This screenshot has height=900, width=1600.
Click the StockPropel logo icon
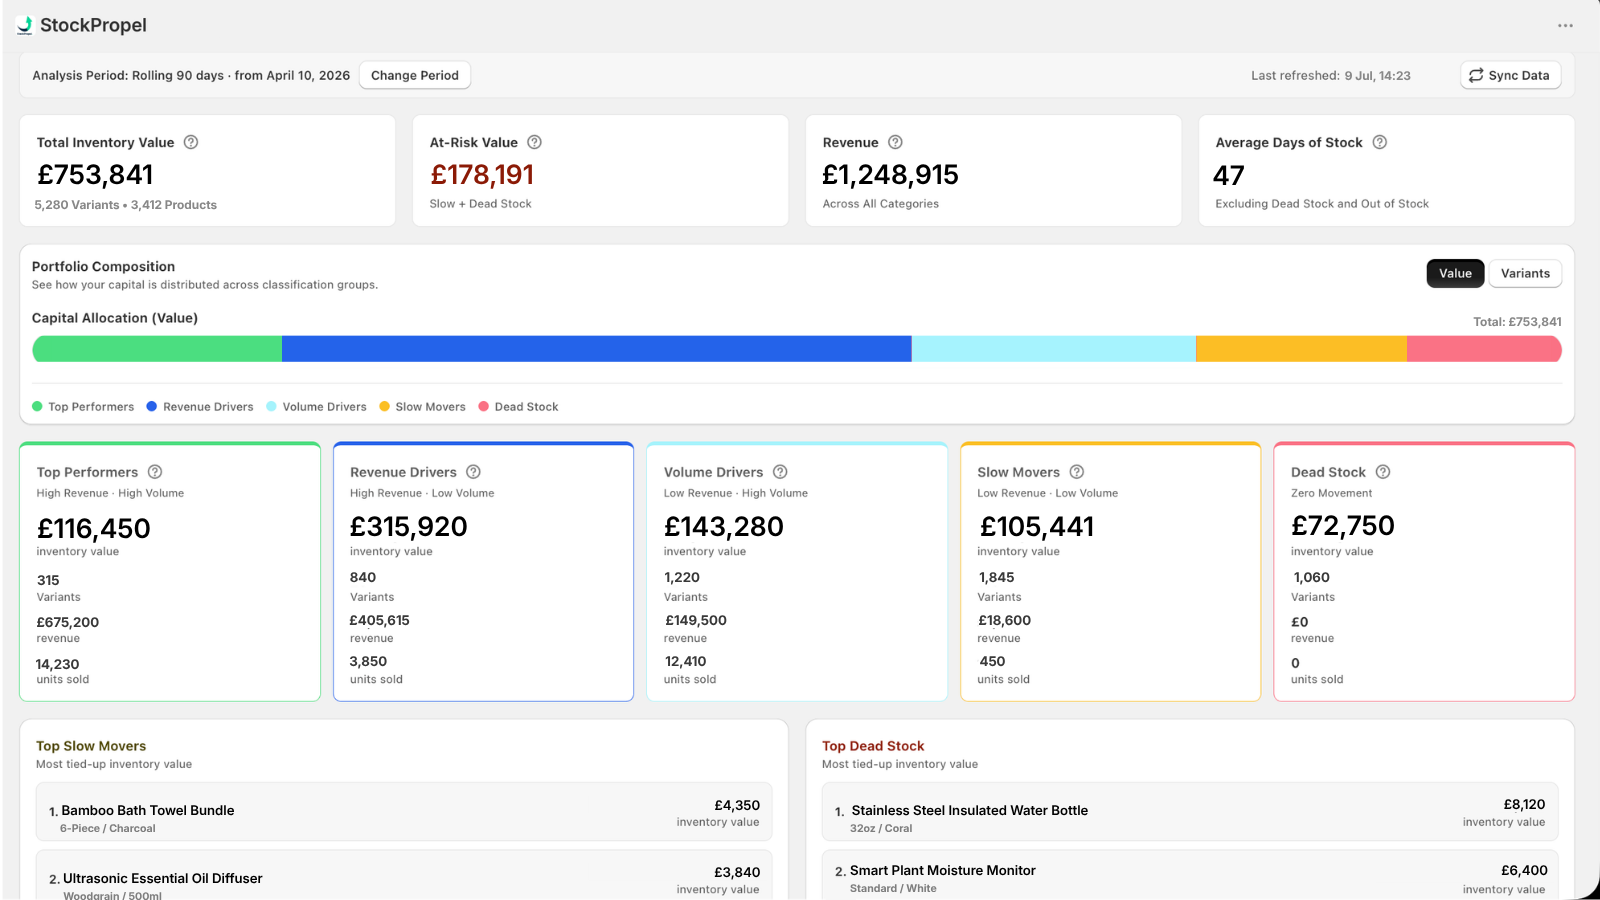[25, 25]
